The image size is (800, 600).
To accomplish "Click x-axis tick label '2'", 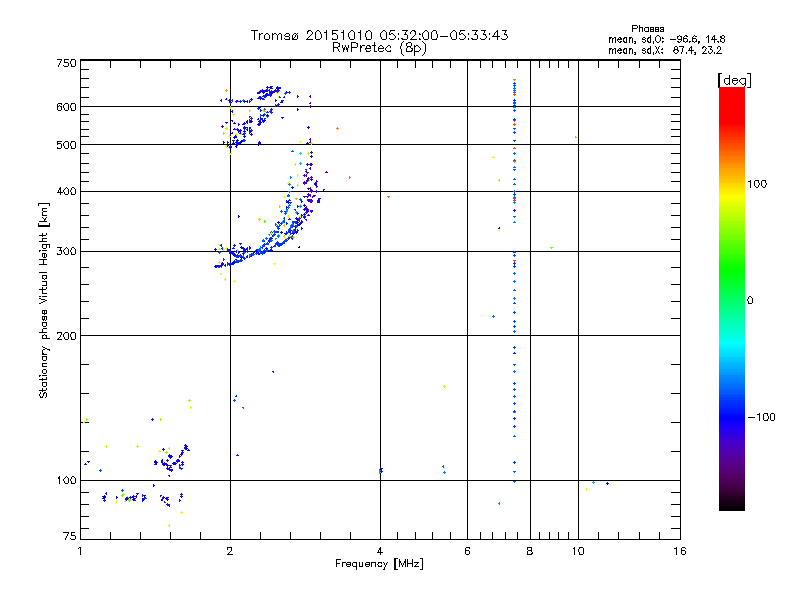I will tap(230, 551).
